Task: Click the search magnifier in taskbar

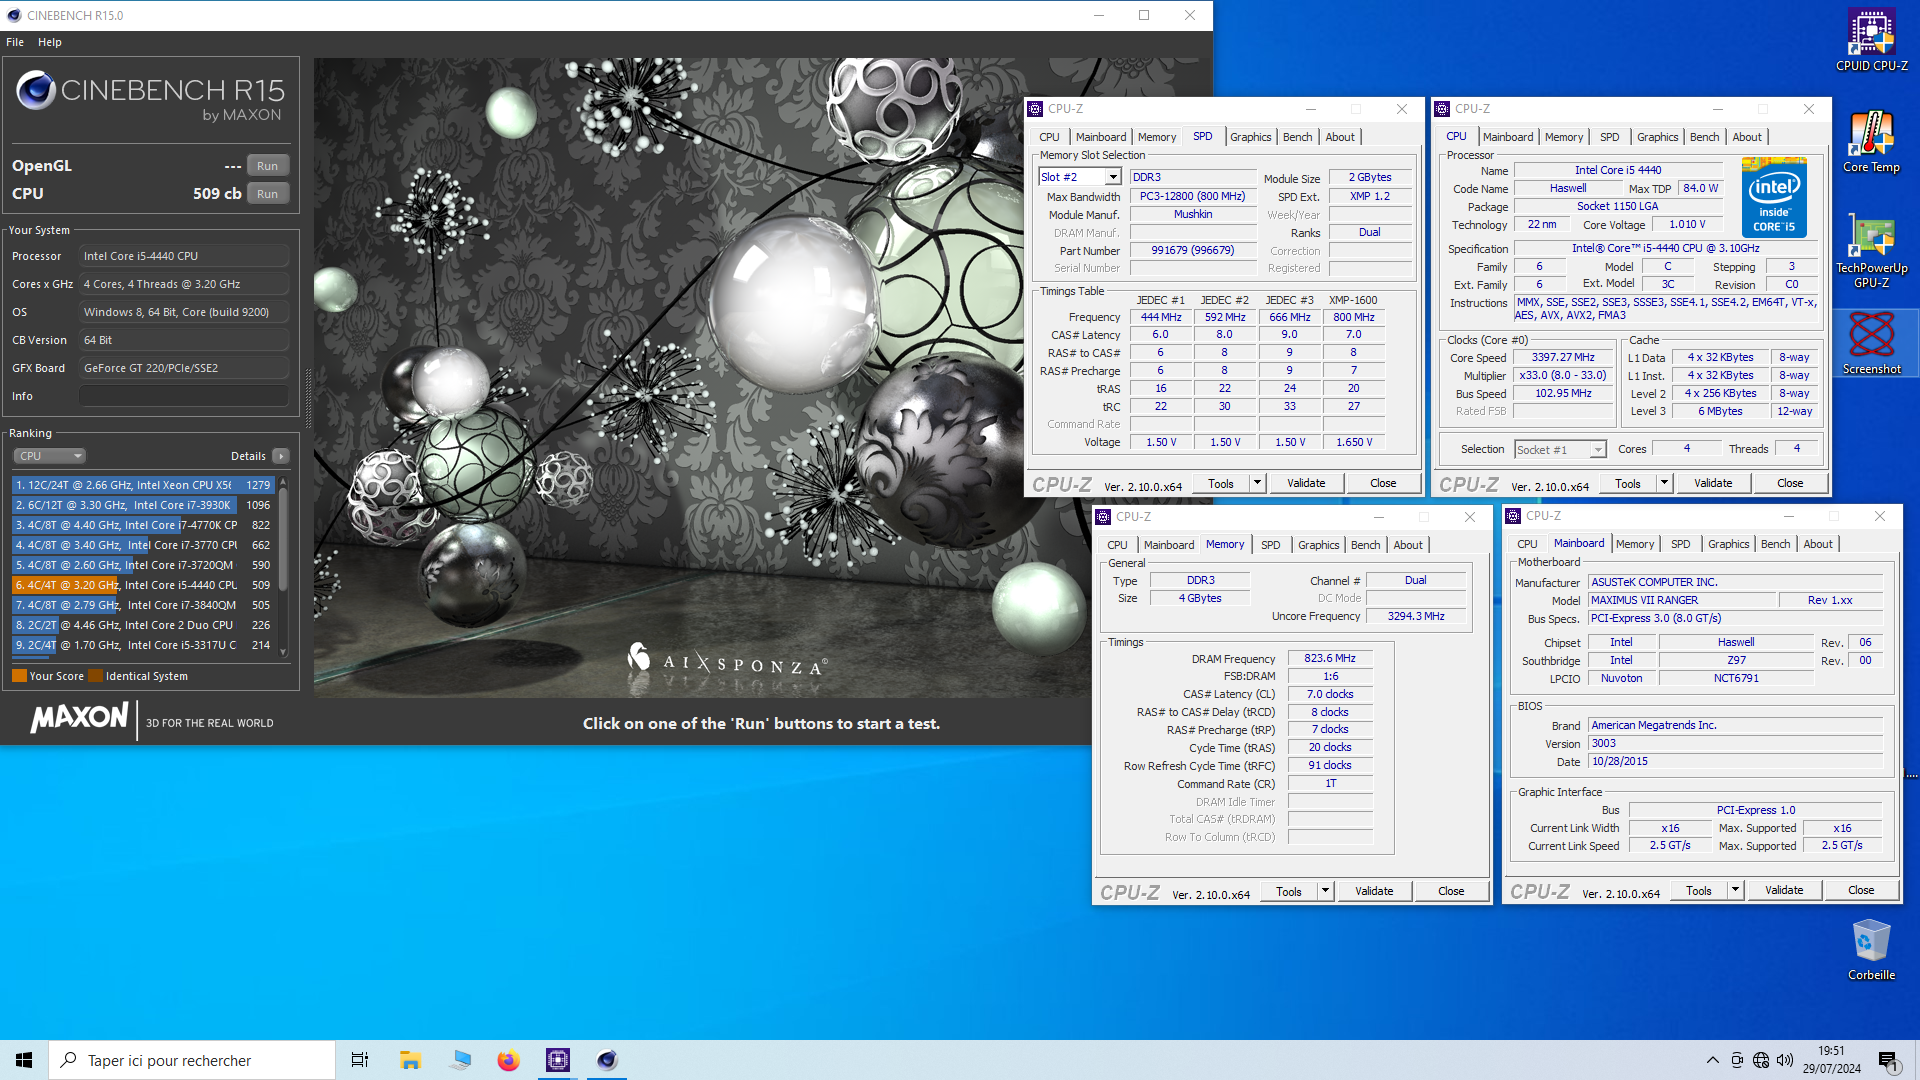Action: [69, 1060]
